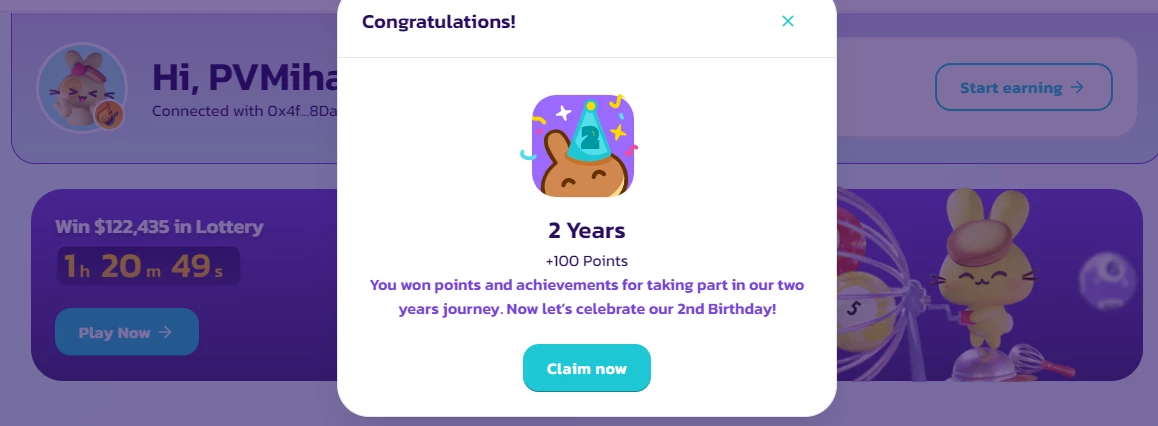Click the purple 2nd Birthday description text
Viewport: 1158px width, 426px height.
pos(586,297)
